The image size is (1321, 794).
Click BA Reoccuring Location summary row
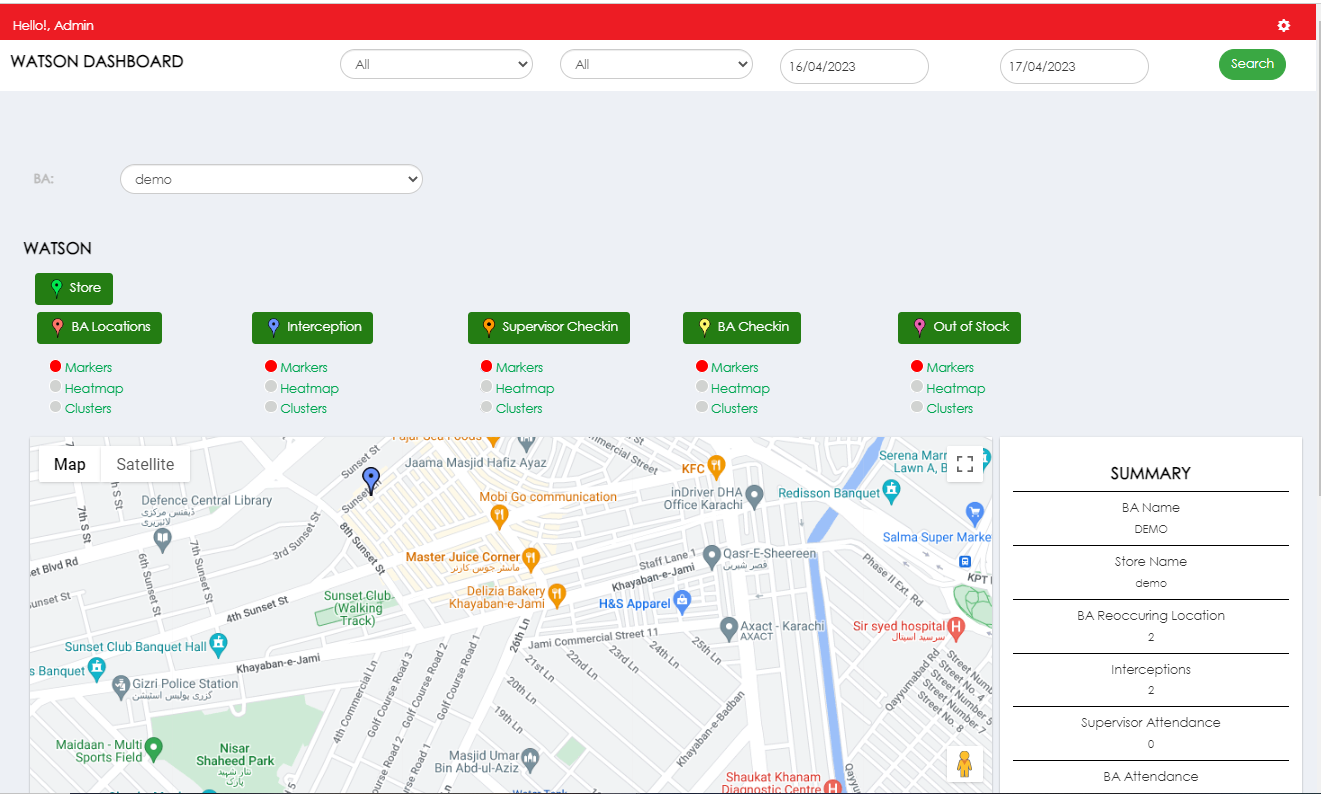pos(1151,626)
